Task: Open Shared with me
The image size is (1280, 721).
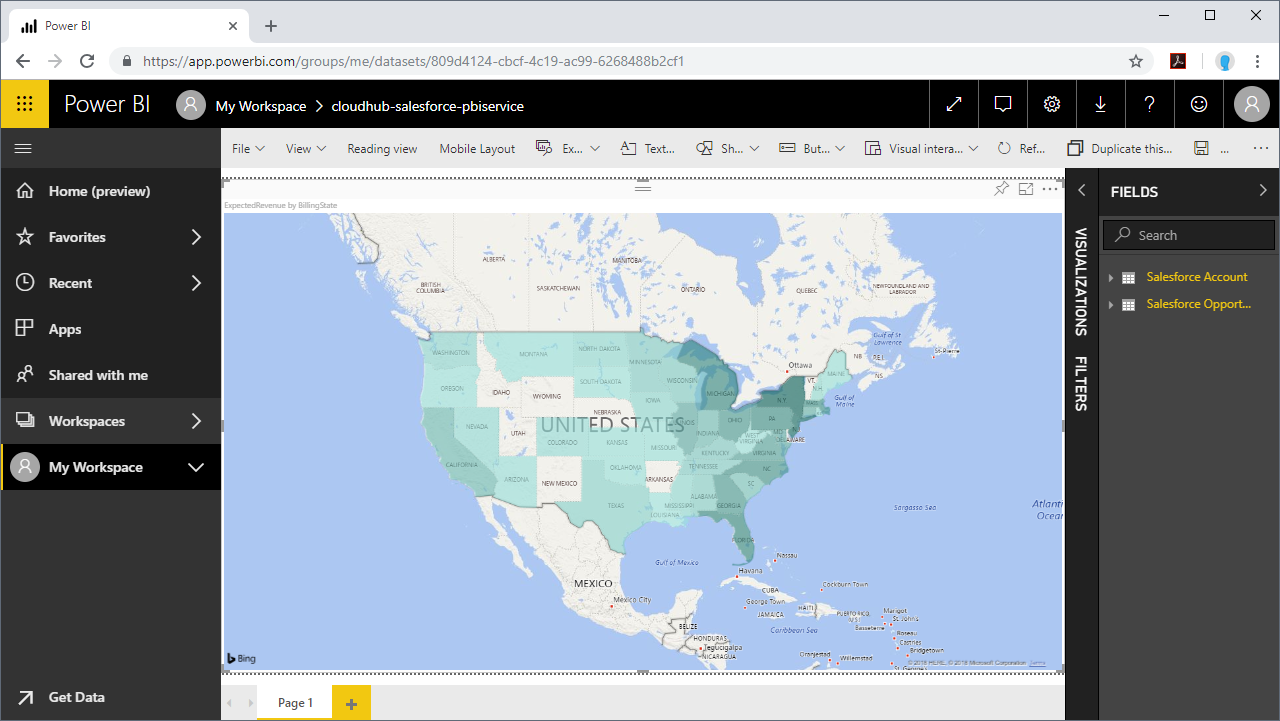Action: click(x=110, y=375)
